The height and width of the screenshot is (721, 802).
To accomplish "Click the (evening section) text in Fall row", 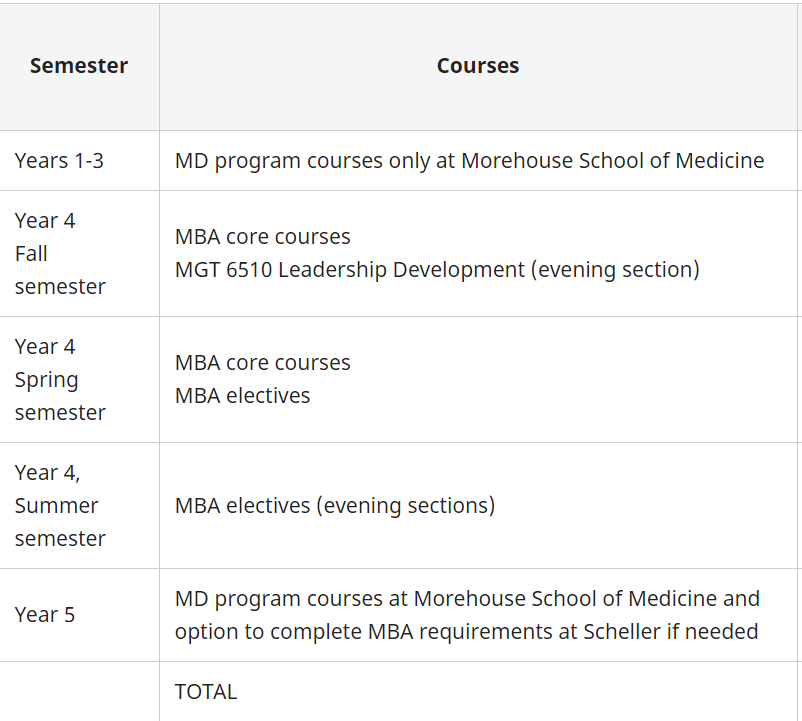I will (x=615, y=269).
